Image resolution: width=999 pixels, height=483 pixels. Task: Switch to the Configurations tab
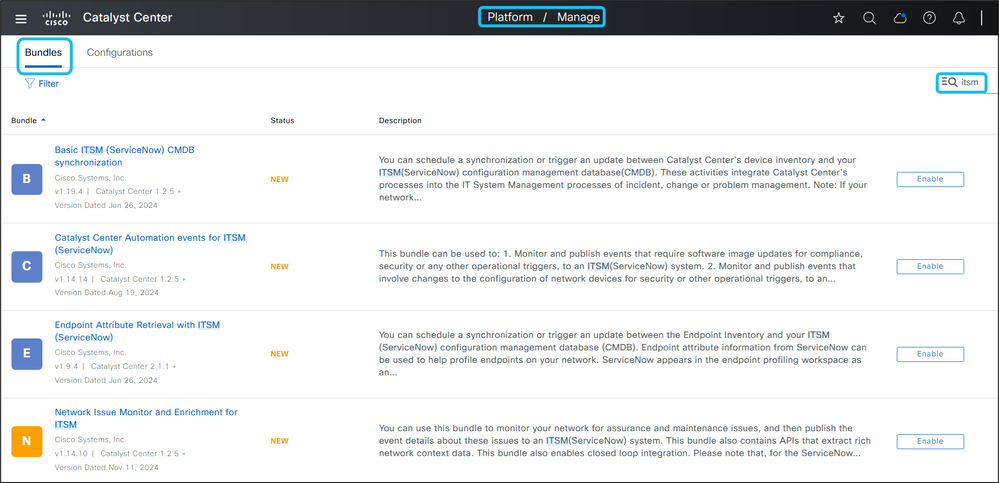point(120,52)
